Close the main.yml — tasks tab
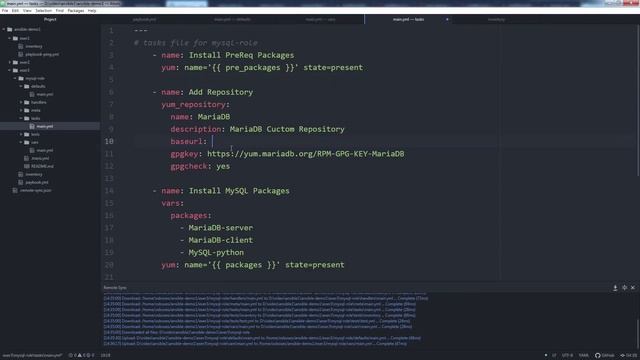The height and width of the screenshot is (360, 640). tap(447, 19)
